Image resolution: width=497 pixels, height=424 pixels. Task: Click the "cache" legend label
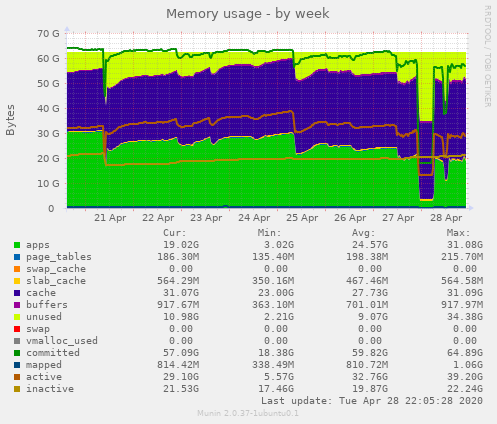[41, 293]
